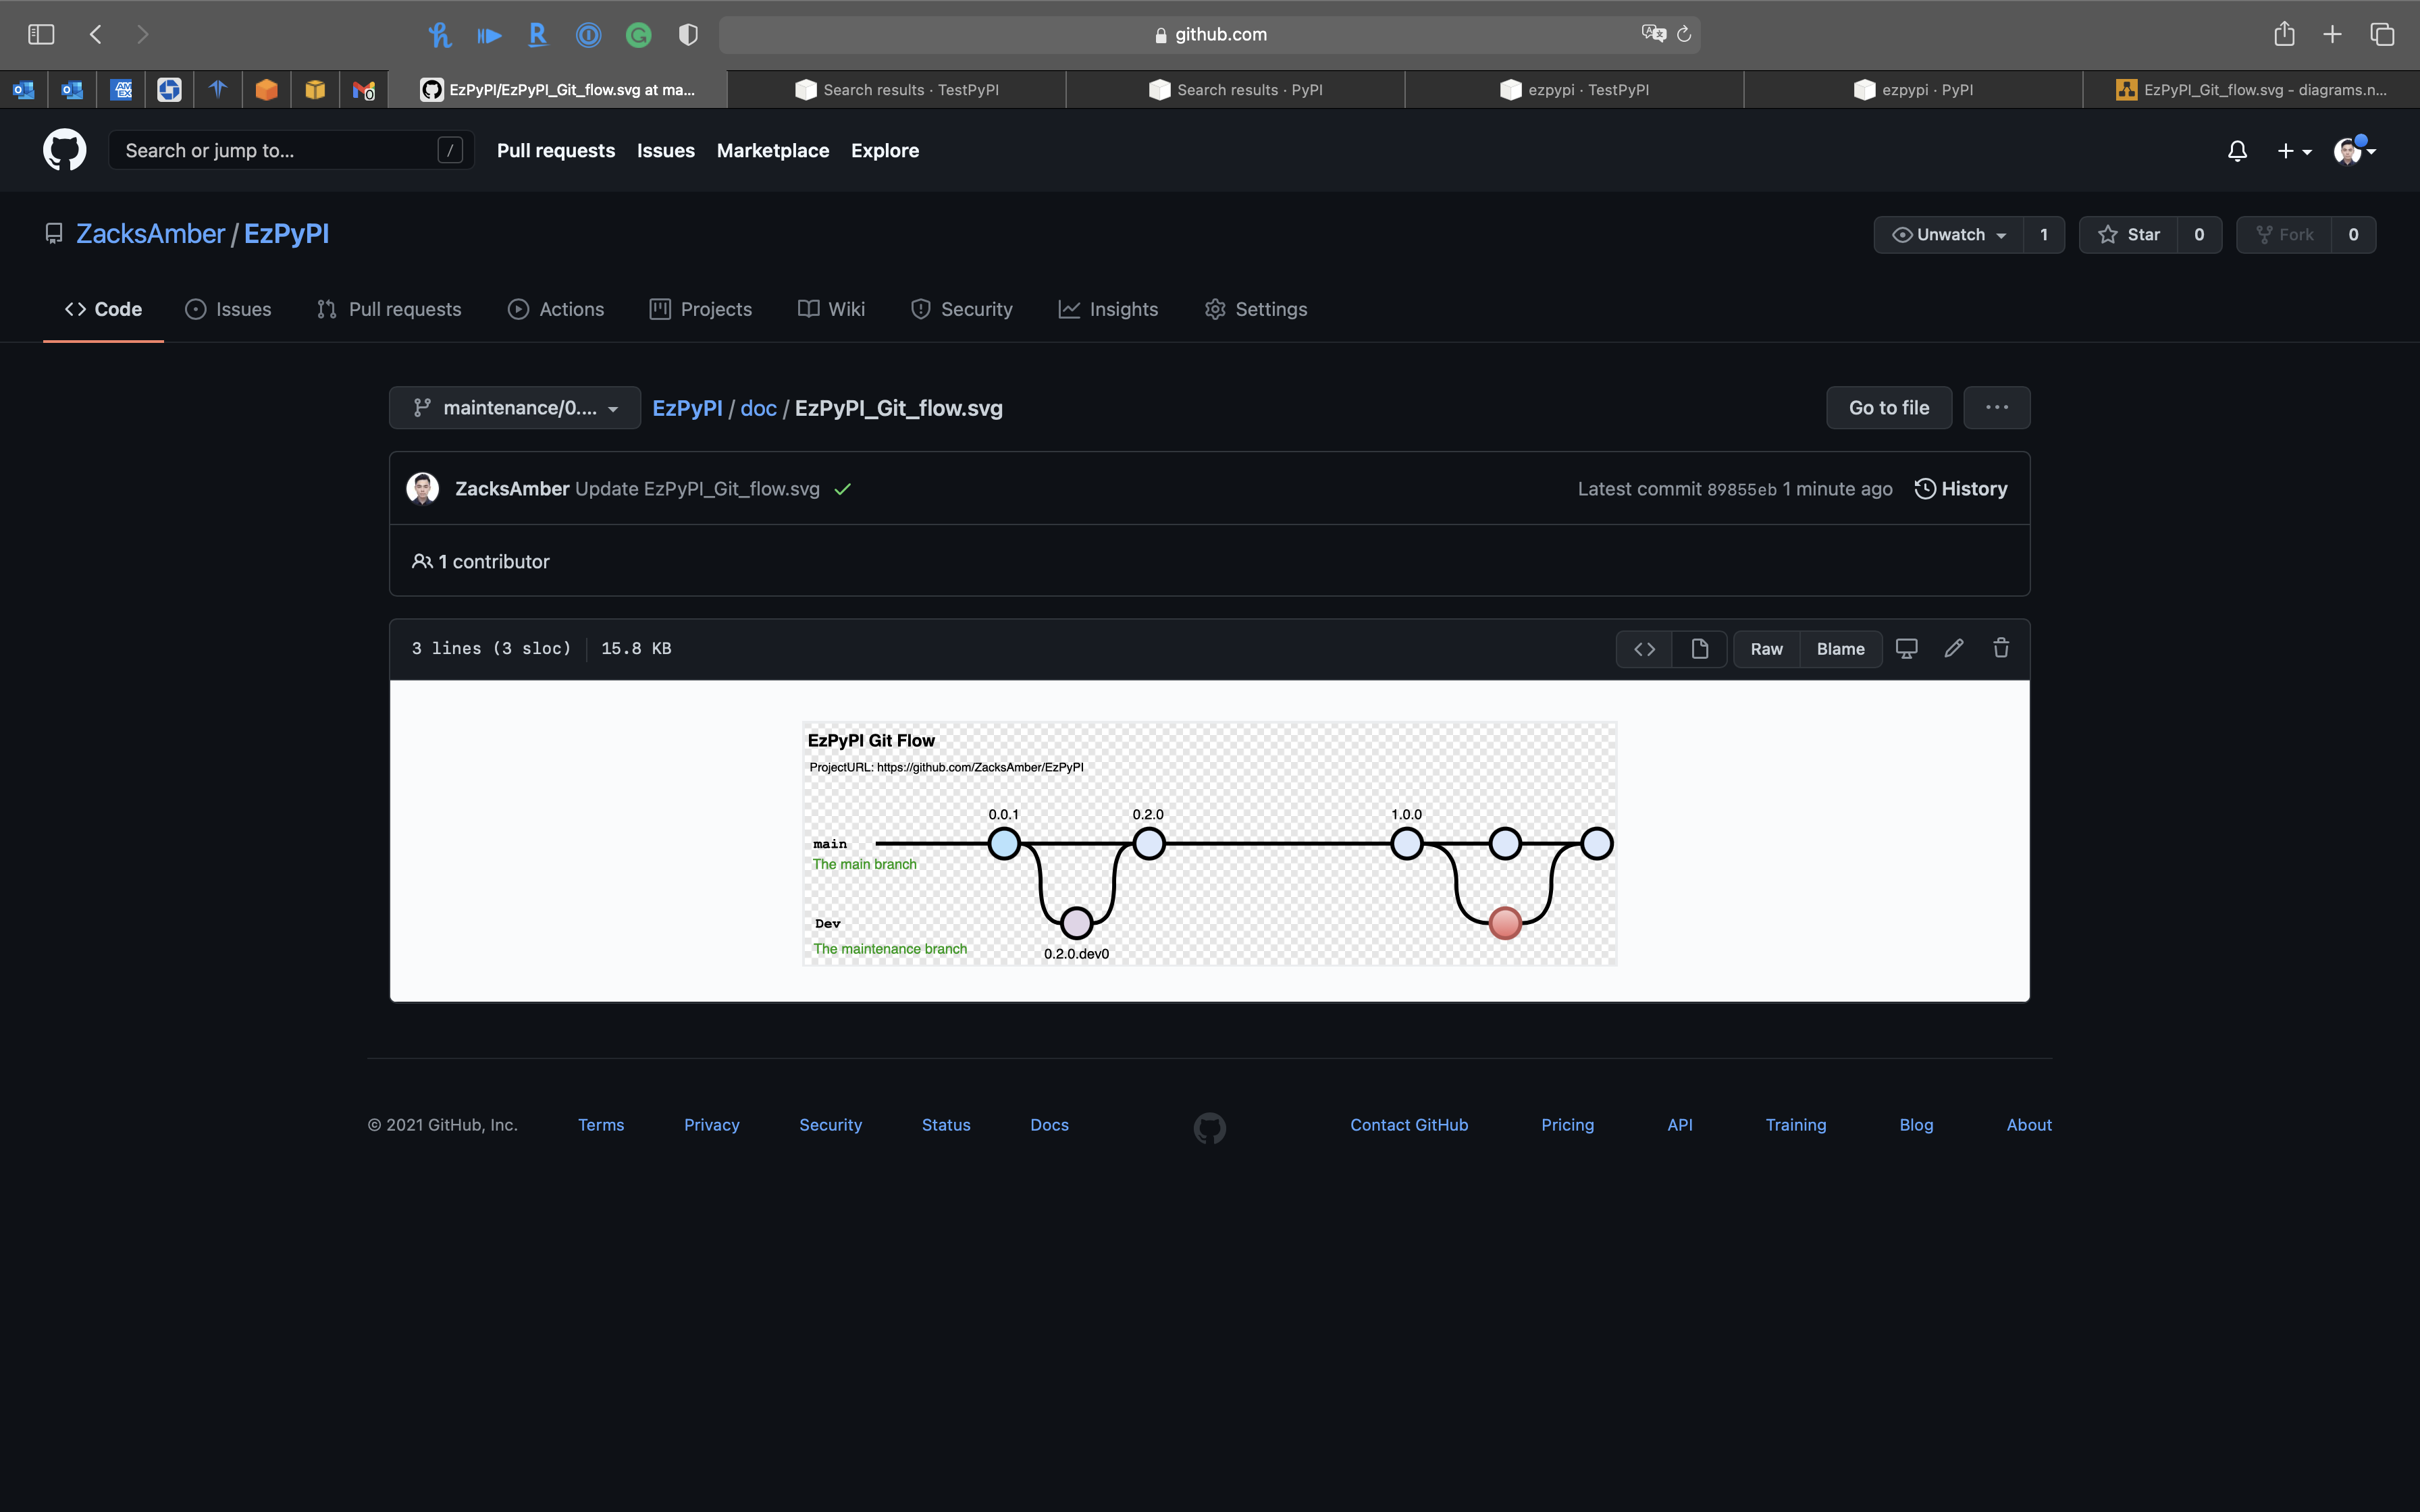Click the Raw button
The width and height of the screenshot is (2420, 1512).
[x=1766, y=649]
